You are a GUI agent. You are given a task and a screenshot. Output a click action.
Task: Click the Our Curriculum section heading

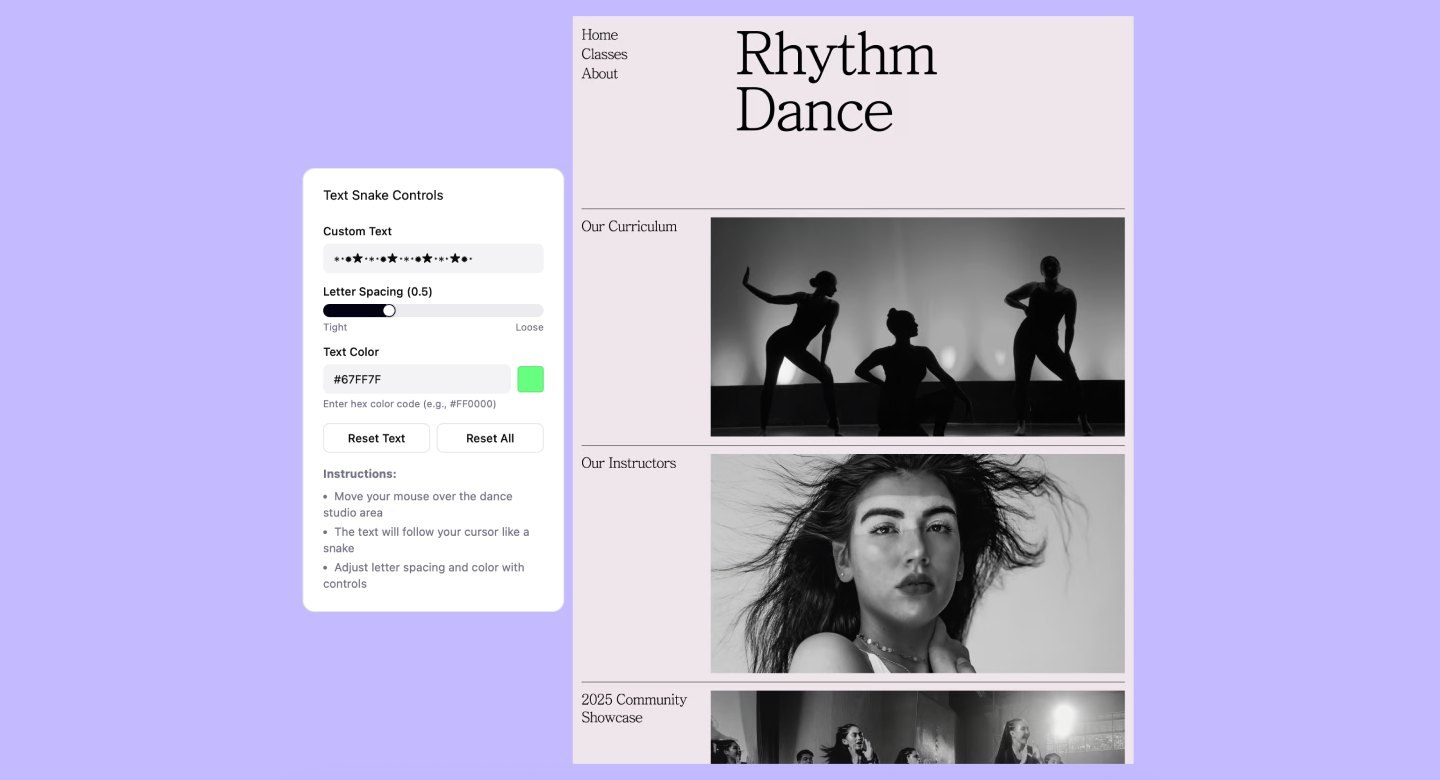(630, 226)
